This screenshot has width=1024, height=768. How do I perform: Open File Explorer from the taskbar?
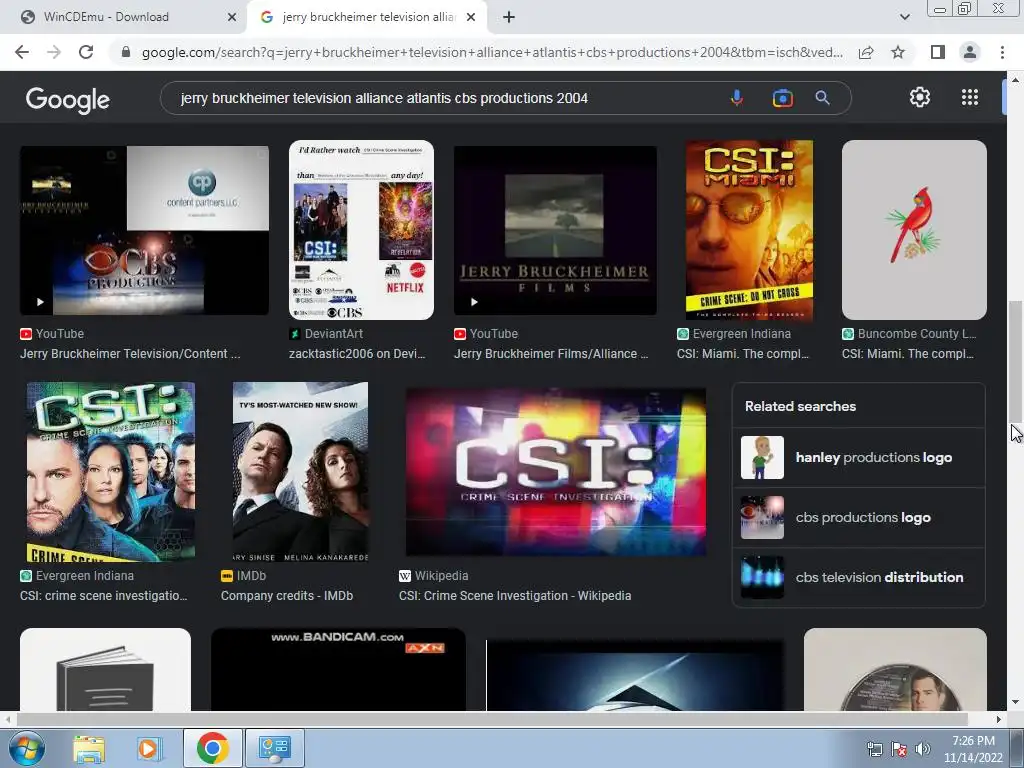89,748
